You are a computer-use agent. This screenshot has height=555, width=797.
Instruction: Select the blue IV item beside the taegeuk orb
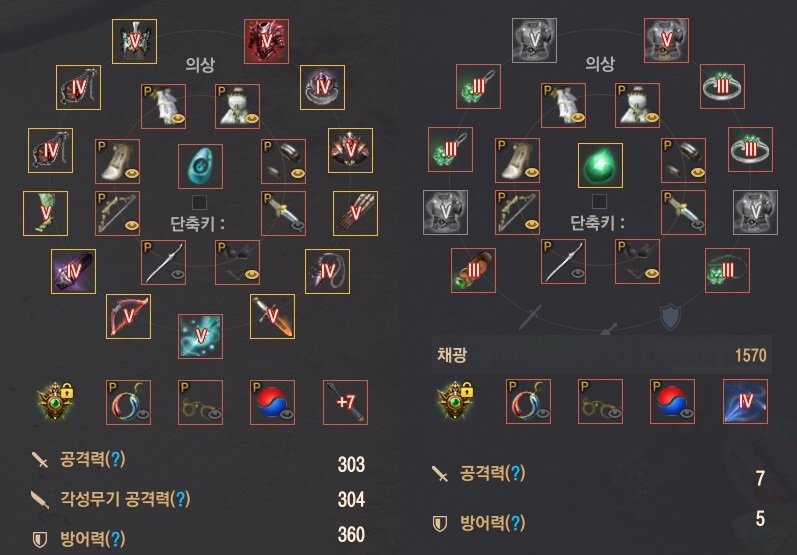tap(745, 401)
